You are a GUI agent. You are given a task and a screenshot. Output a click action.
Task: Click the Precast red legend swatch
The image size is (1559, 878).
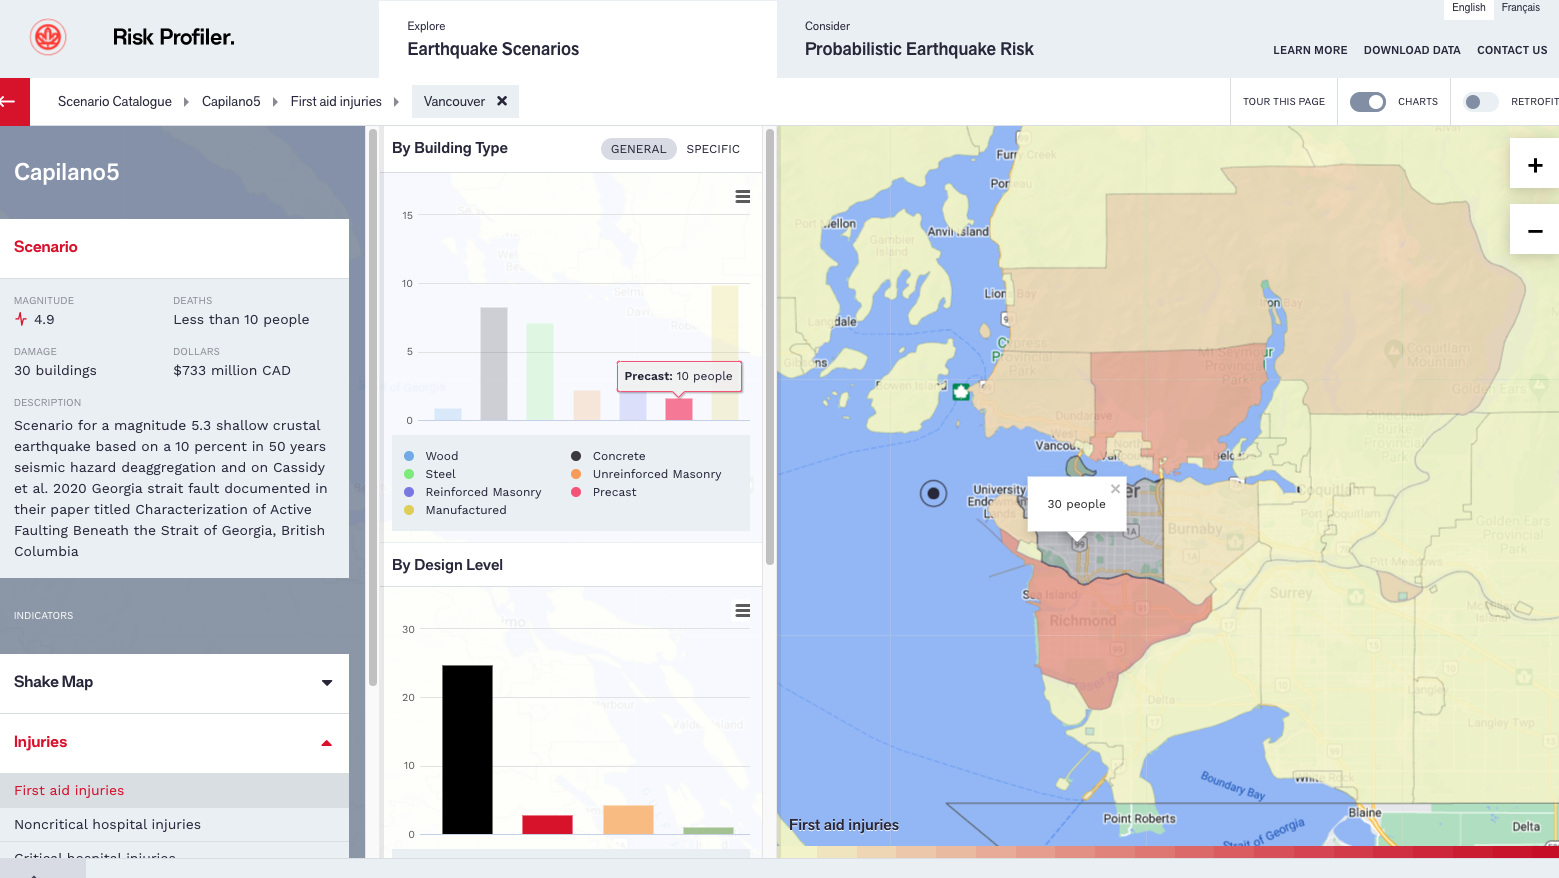[x=577, y=492]
